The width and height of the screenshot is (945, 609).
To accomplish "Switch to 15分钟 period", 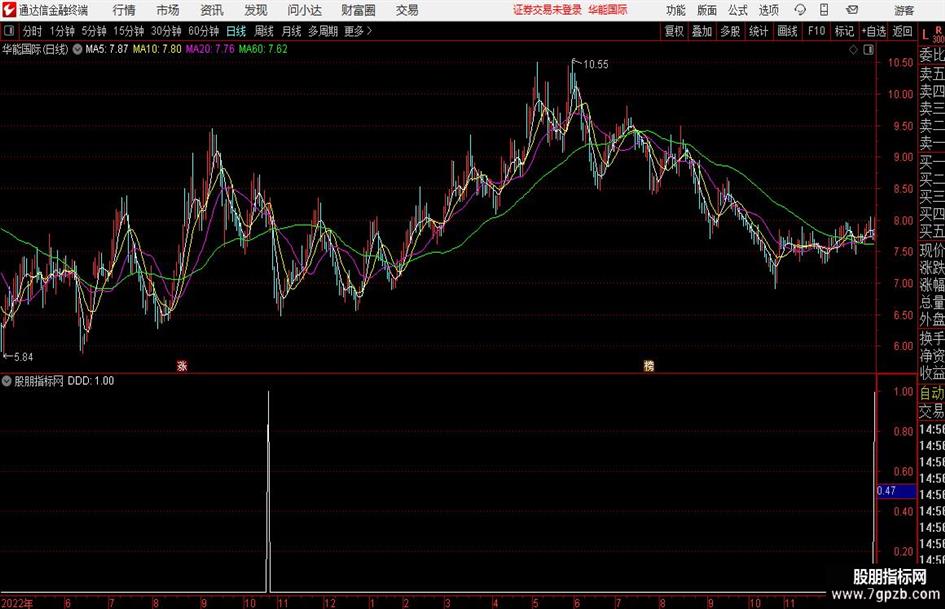I will (128, 31).
